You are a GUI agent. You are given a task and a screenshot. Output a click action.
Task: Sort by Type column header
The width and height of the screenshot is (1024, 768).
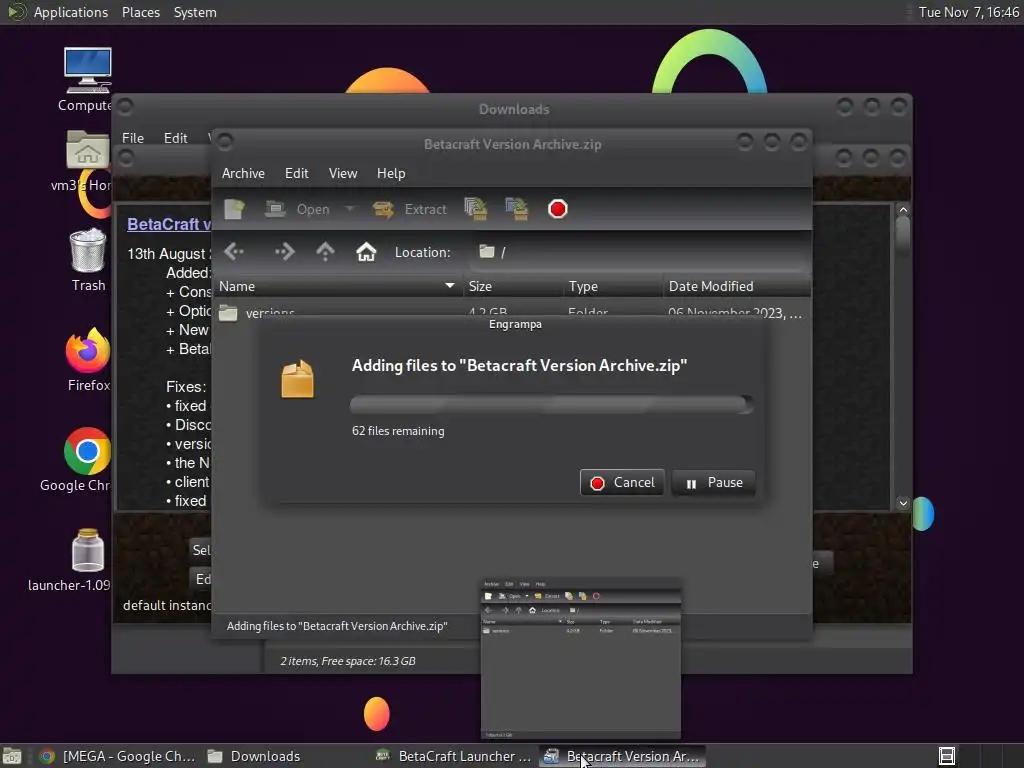613,286
